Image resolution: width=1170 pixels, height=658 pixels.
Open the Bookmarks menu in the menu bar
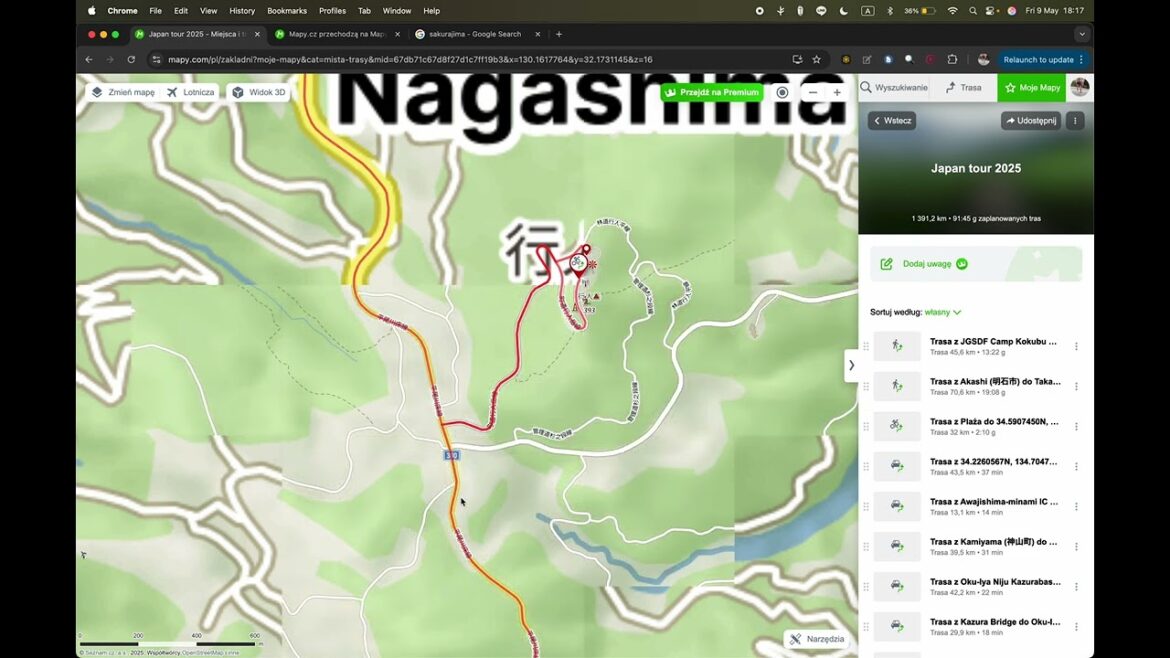287,10
